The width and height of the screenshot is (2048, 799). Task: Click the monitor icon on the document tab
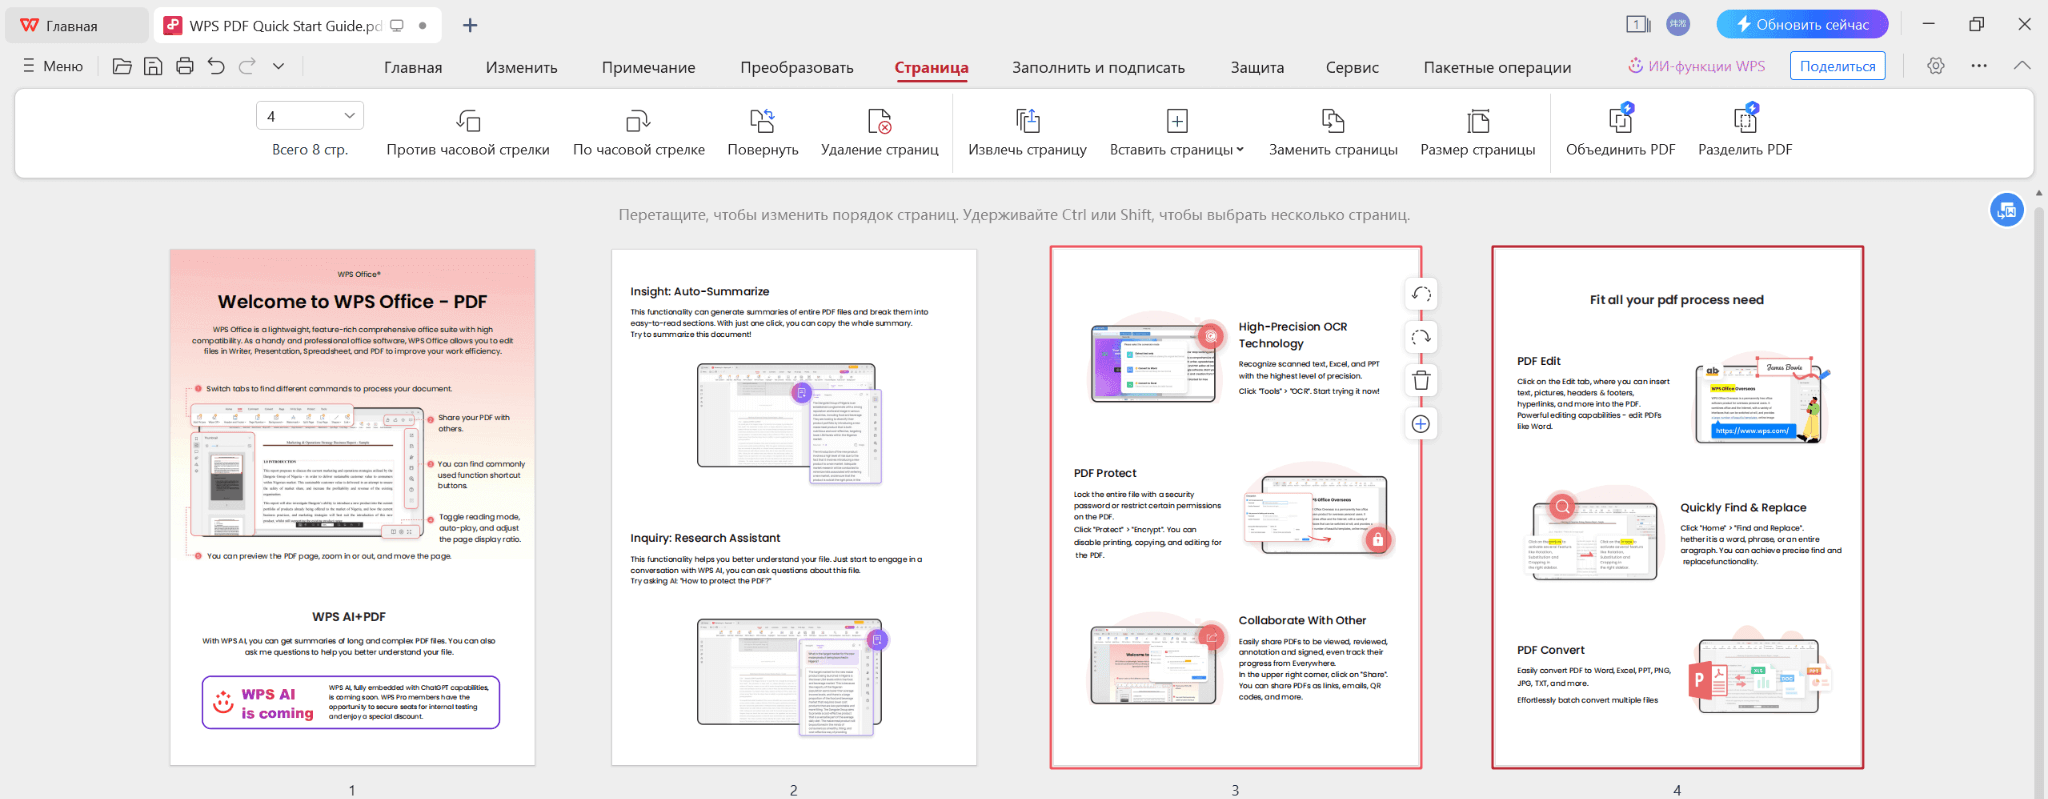click(397, 26)
